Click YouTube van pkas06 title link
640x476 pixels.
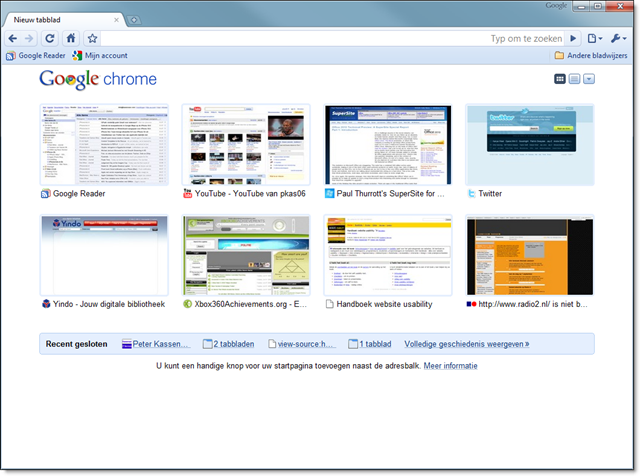tap(250, 194)
